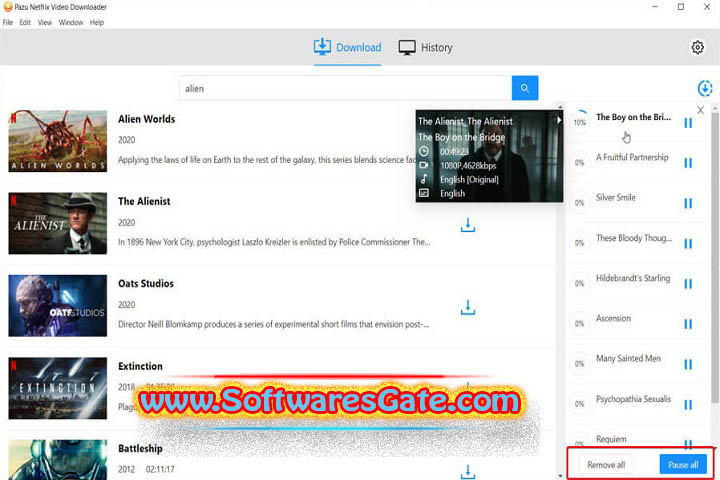
Task: Click 1080P,4628kbps video quality text
Action: 468,165
